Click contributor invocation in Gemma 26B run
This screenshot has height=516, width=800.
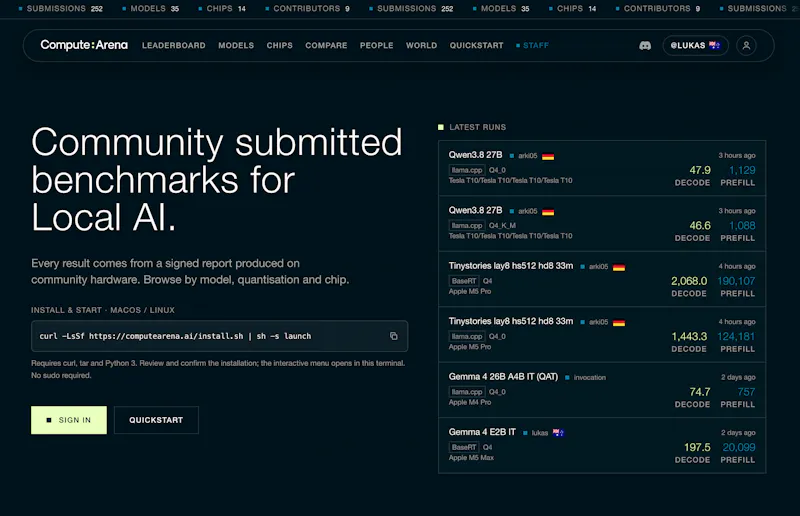pos(590,378)
